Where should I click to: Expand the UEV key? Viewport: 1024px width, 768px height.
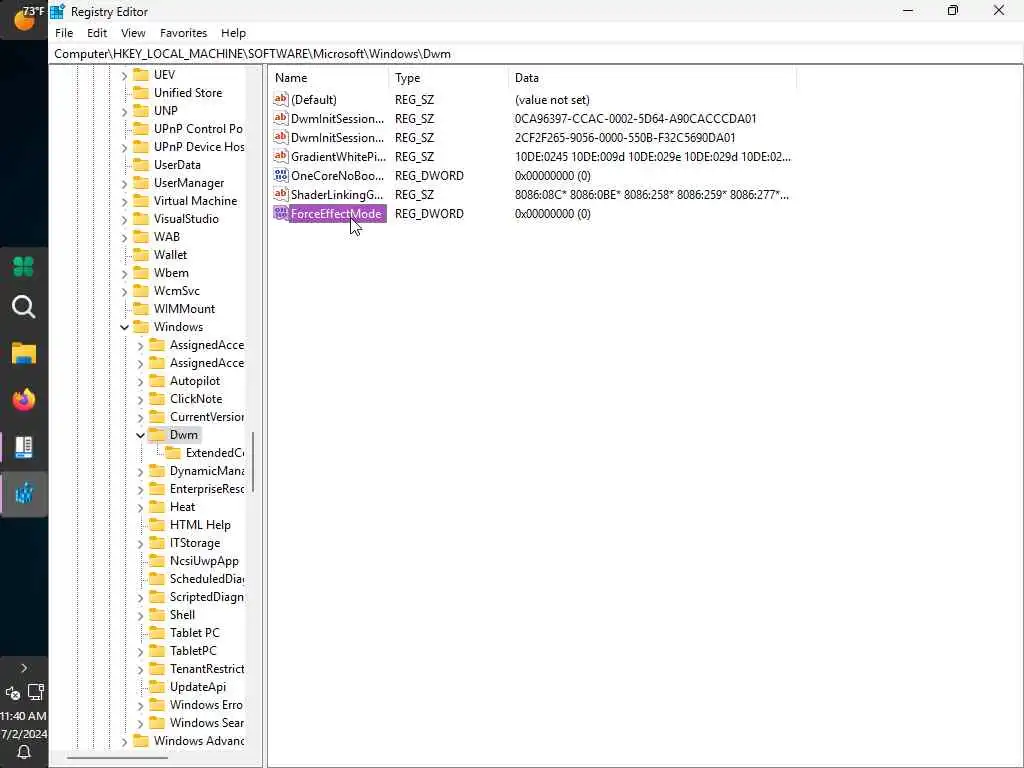[x=124, y=75]
